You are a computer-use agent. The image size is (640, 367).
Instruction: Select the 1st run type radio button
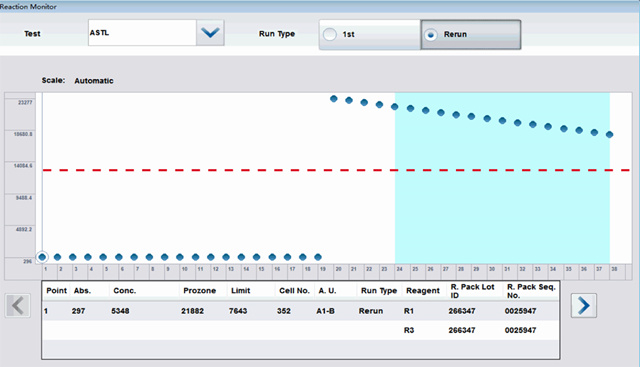point(330,34)
